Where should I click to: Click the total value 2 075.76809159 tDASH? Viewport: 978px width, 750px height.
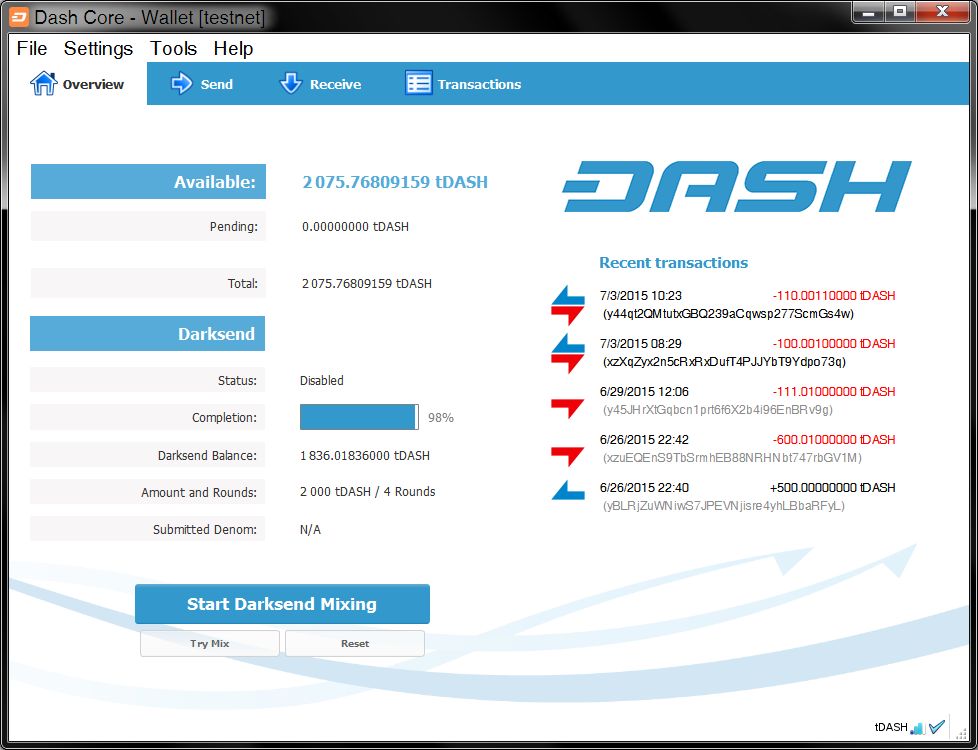click(367, 283)
